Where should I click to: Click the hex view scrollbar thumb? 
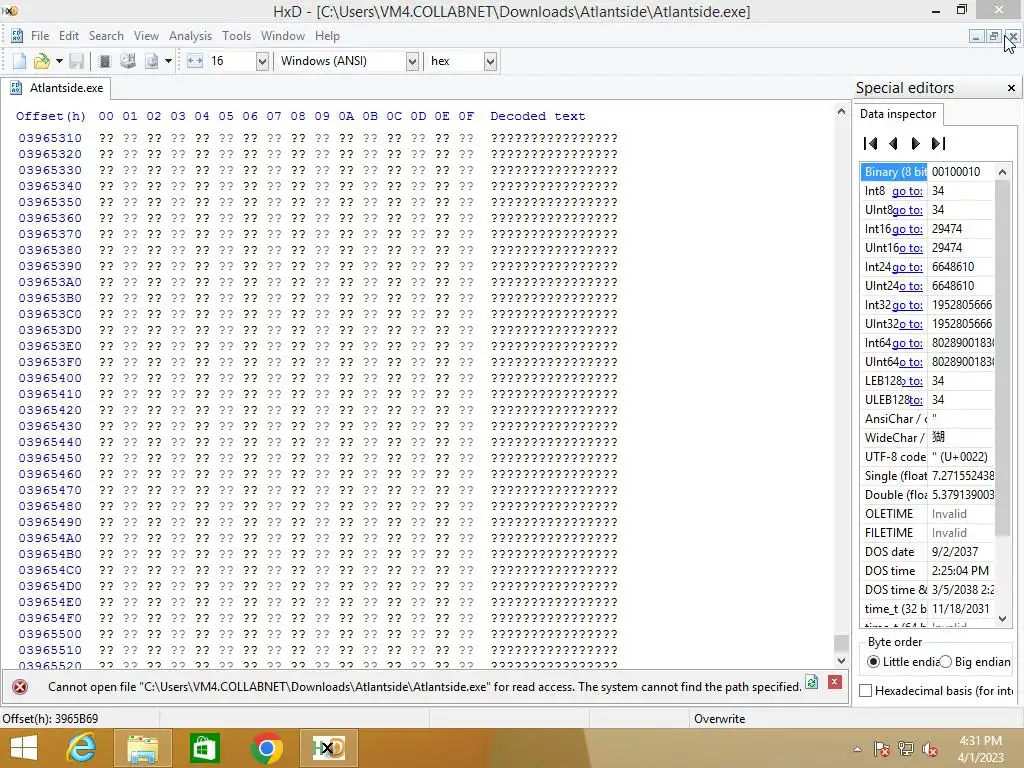[841, 642]
